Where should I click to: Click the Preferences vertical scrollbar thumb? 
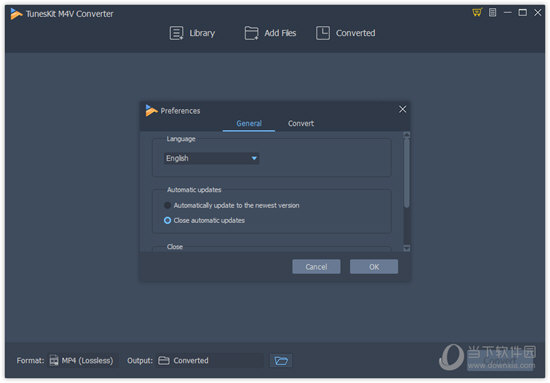point(407,173)
